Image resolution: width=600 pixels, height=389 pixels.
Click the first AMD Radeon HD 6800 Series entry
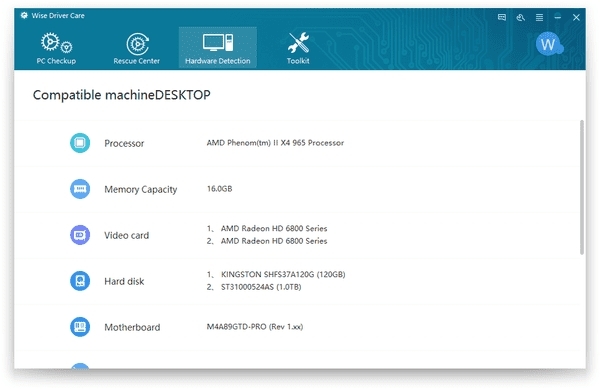pyautogui.click(x=274, y=228)
